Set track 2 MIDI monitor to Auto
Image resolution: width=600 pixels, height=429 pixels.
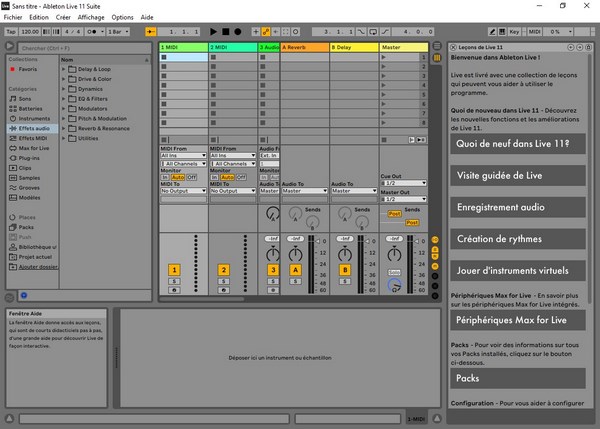[x=227, y=177]
